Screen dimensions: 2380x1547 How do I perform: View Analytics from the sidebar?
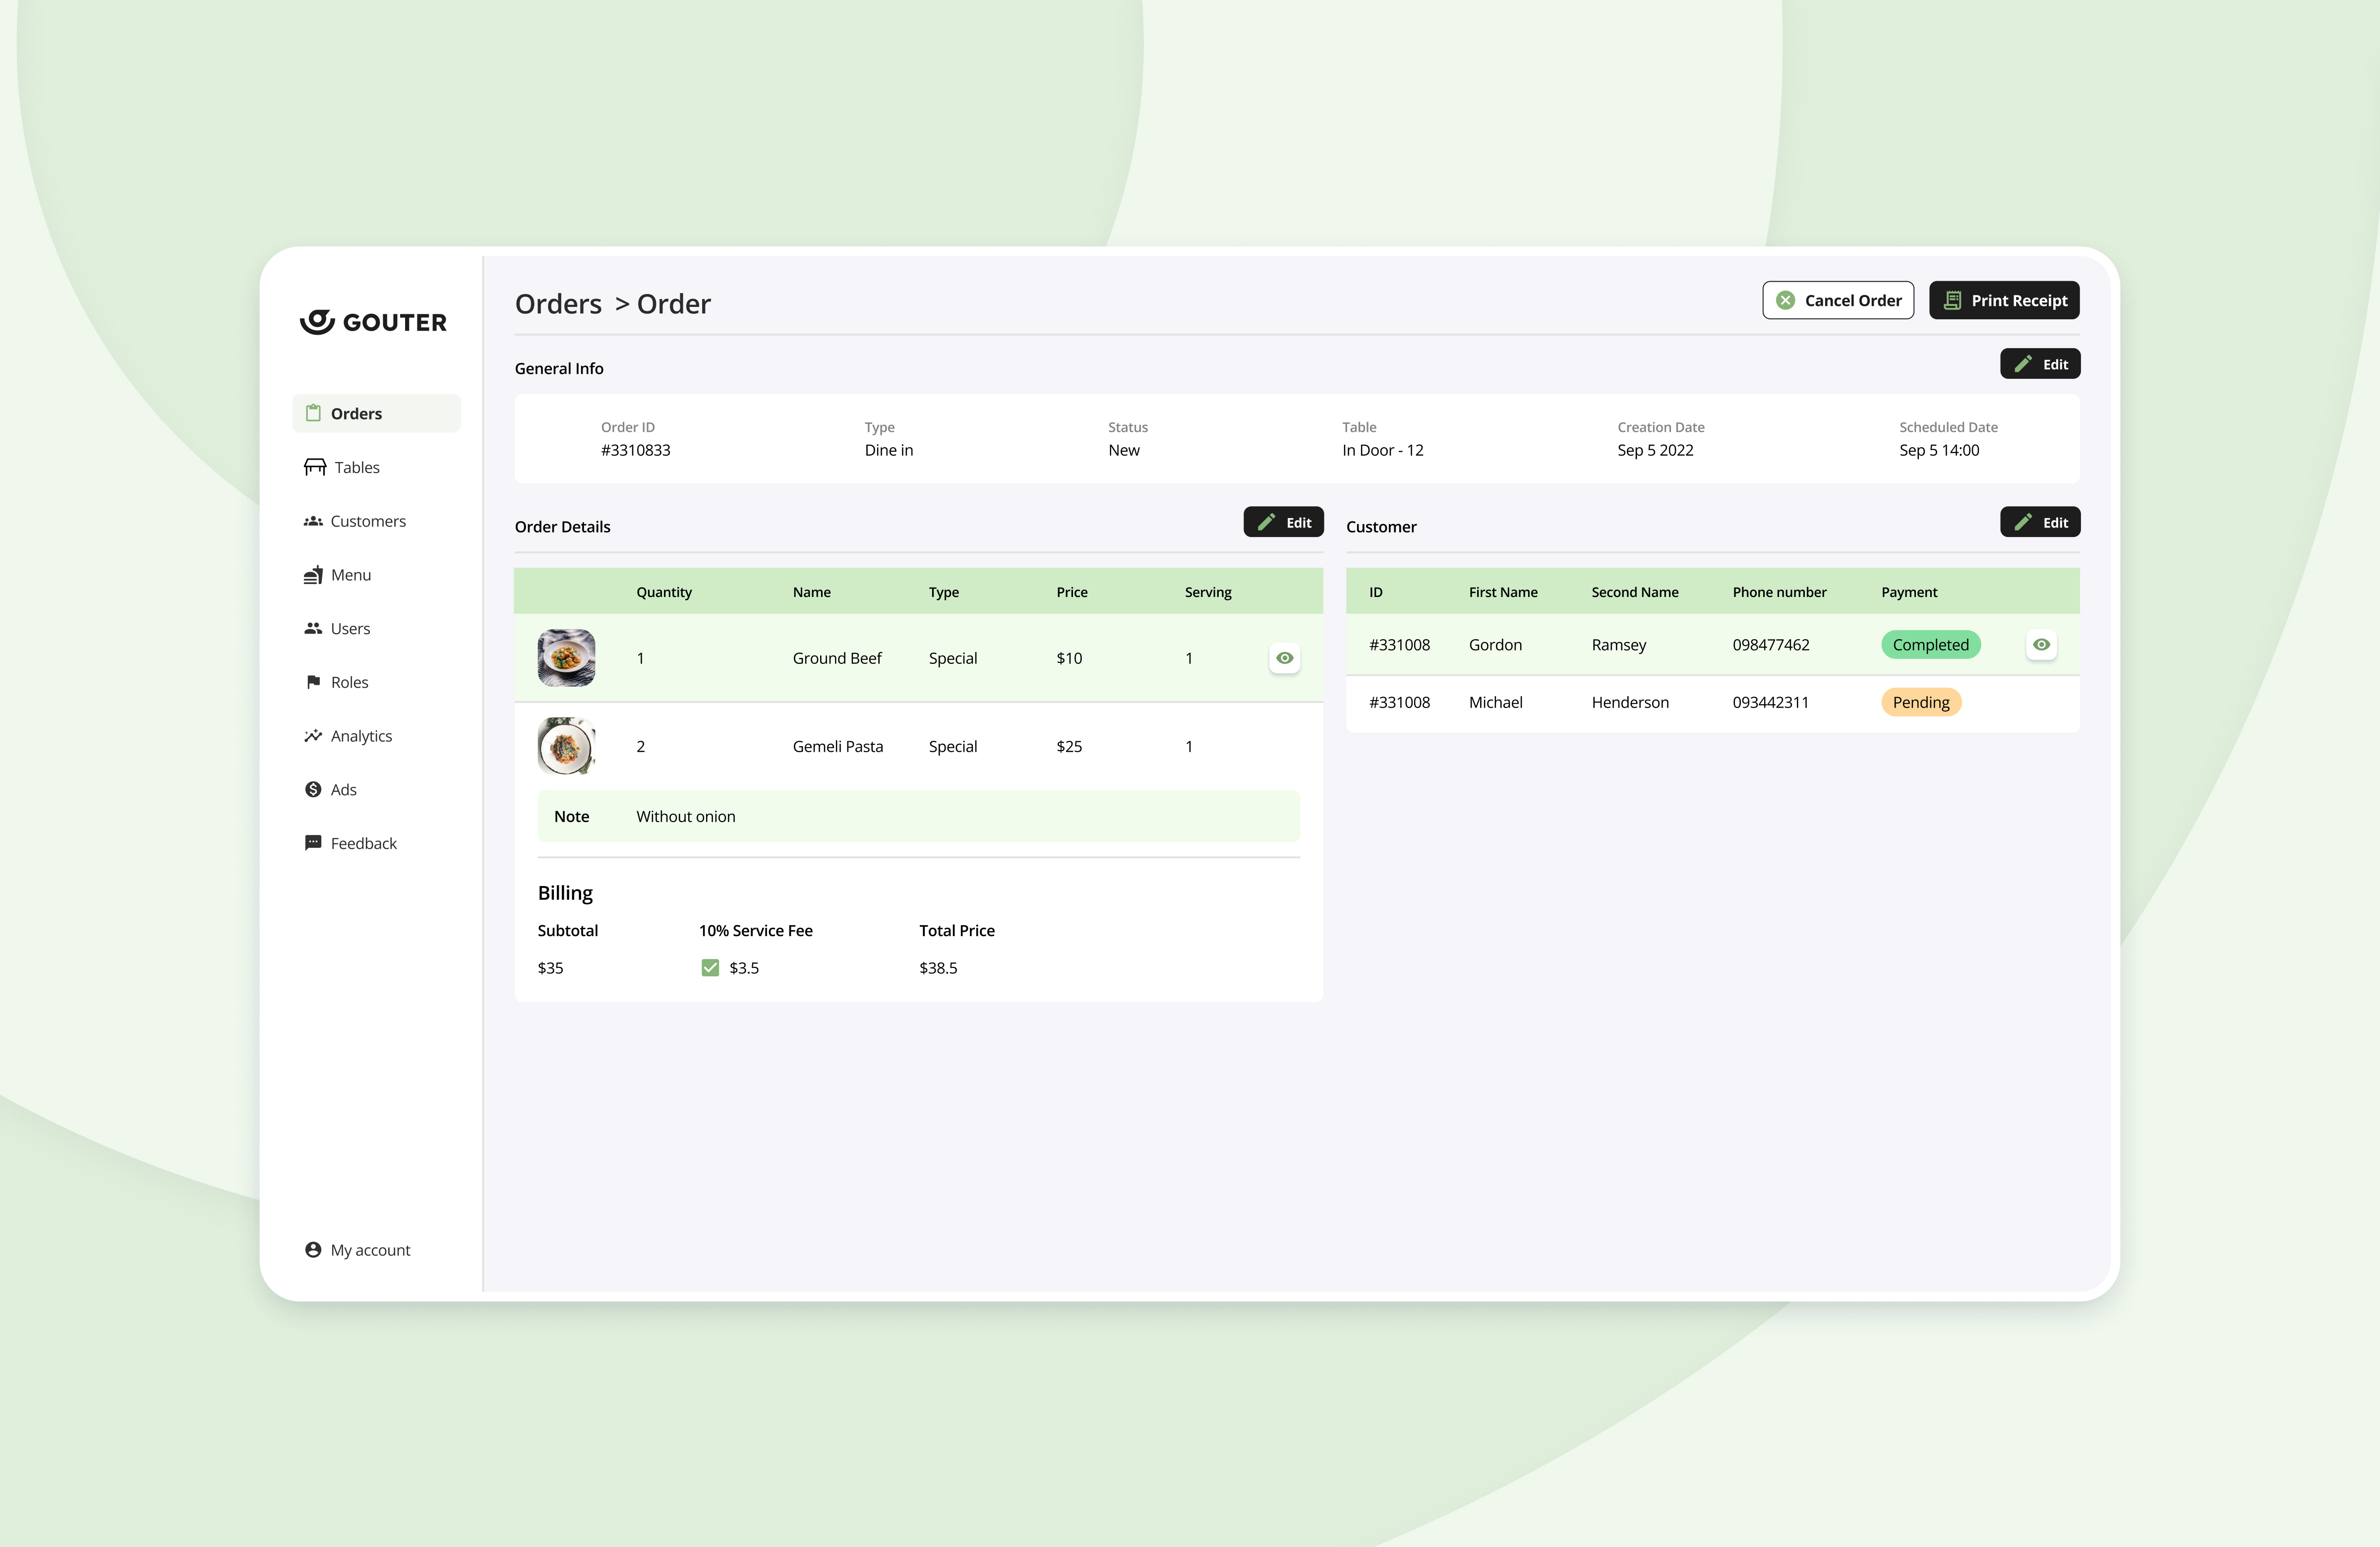(x=313, y=735)
